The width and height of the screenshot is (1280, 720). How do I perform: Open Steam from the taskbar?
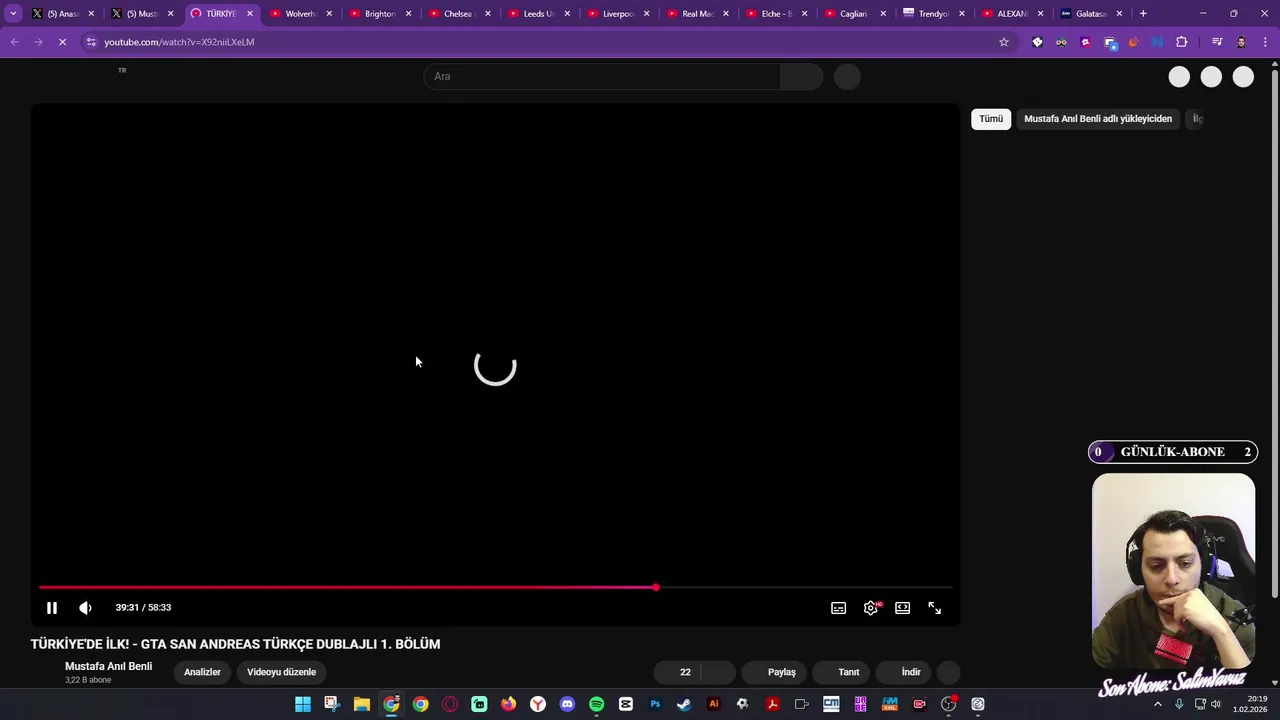tap(684, 704)
